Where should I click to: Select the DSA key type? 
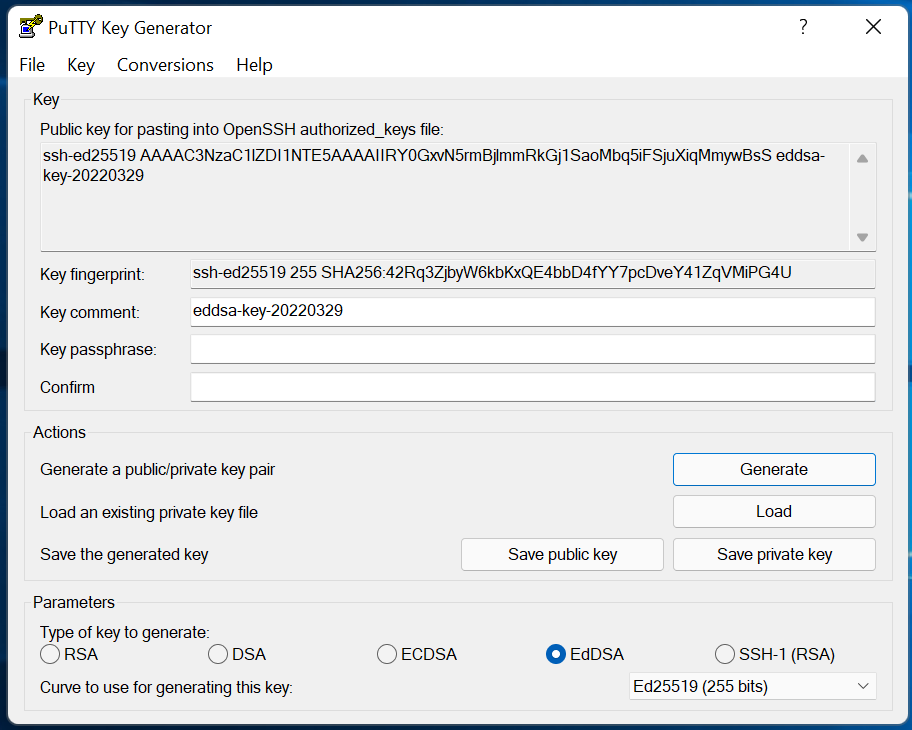[217, 654]
